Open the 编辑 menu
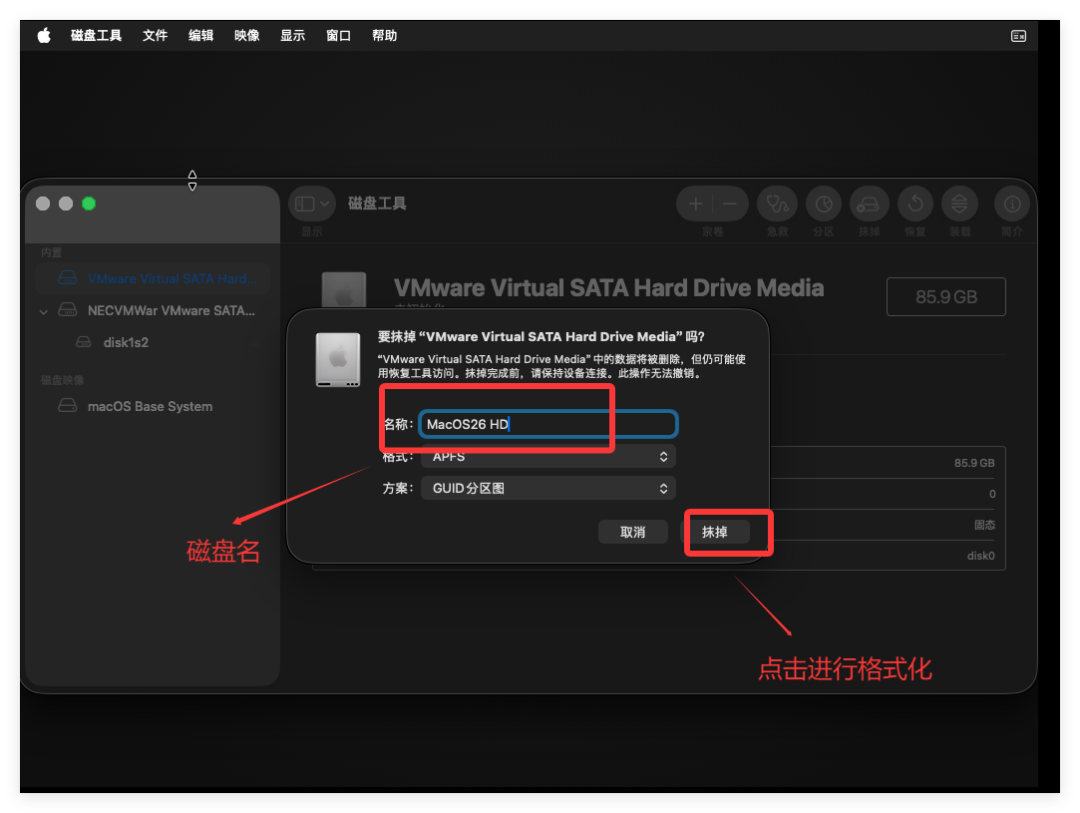 201,35
